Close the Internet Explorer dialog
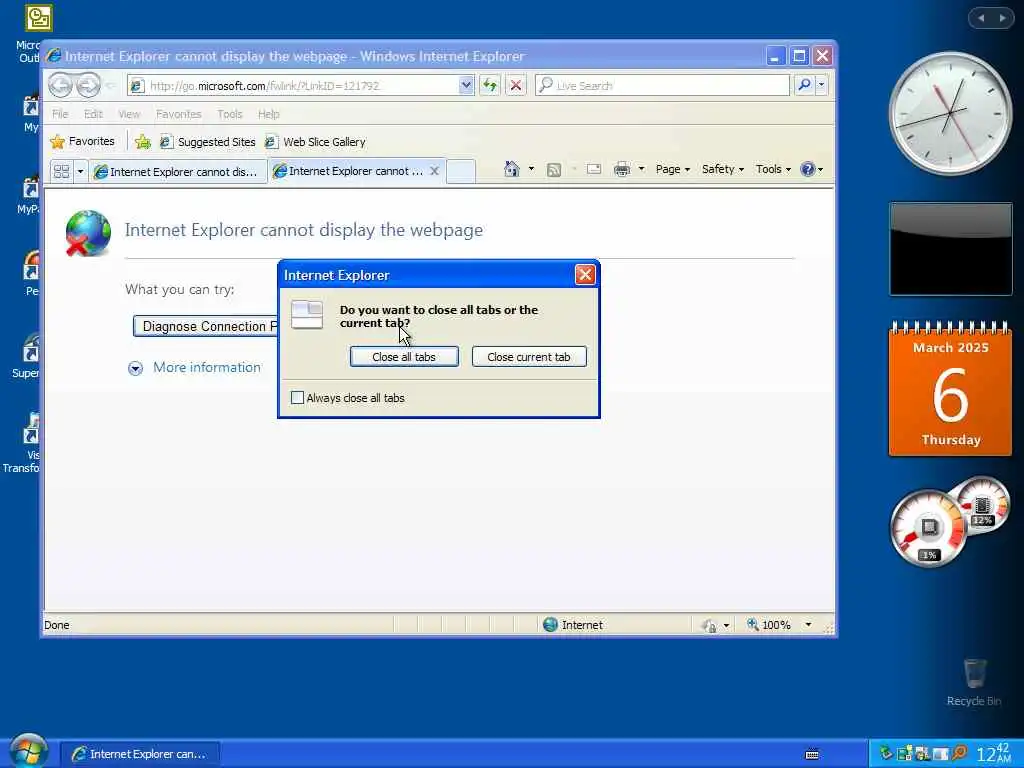Viewport: 1024px width, 768px height. 585,275
